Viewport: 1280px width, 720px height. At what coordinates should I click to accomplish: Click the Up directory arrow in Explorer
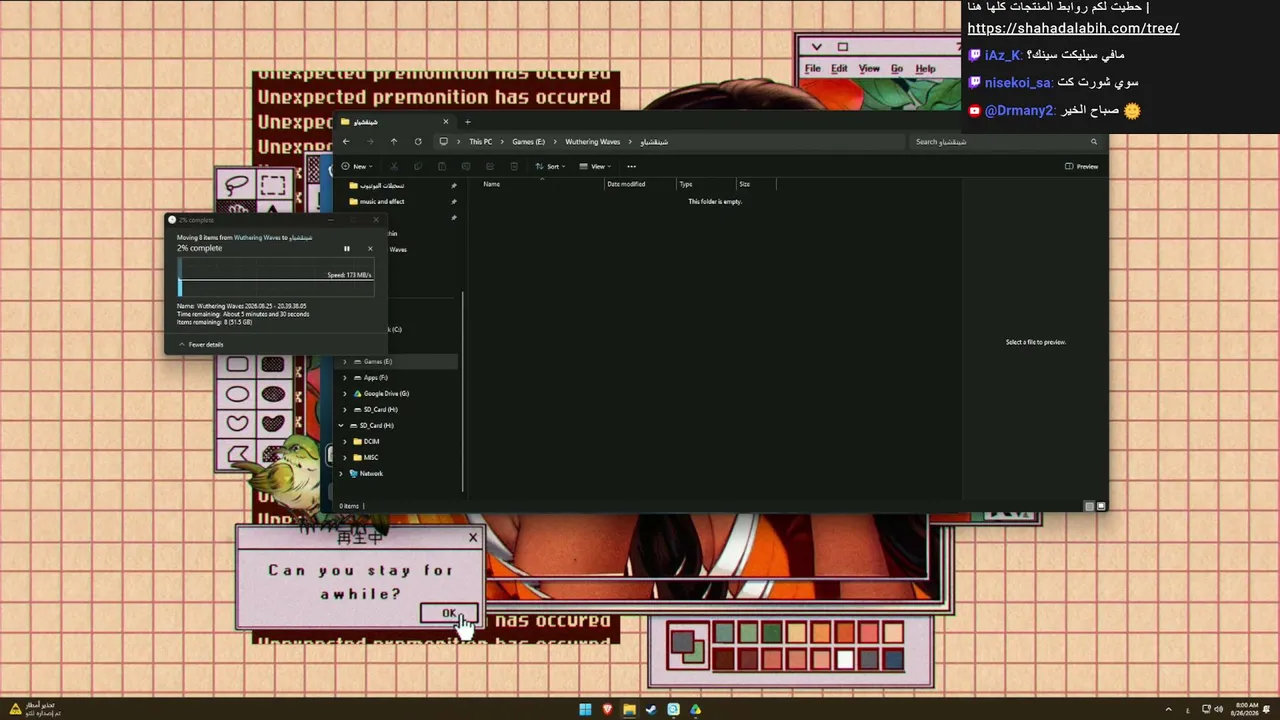point(394,142)
